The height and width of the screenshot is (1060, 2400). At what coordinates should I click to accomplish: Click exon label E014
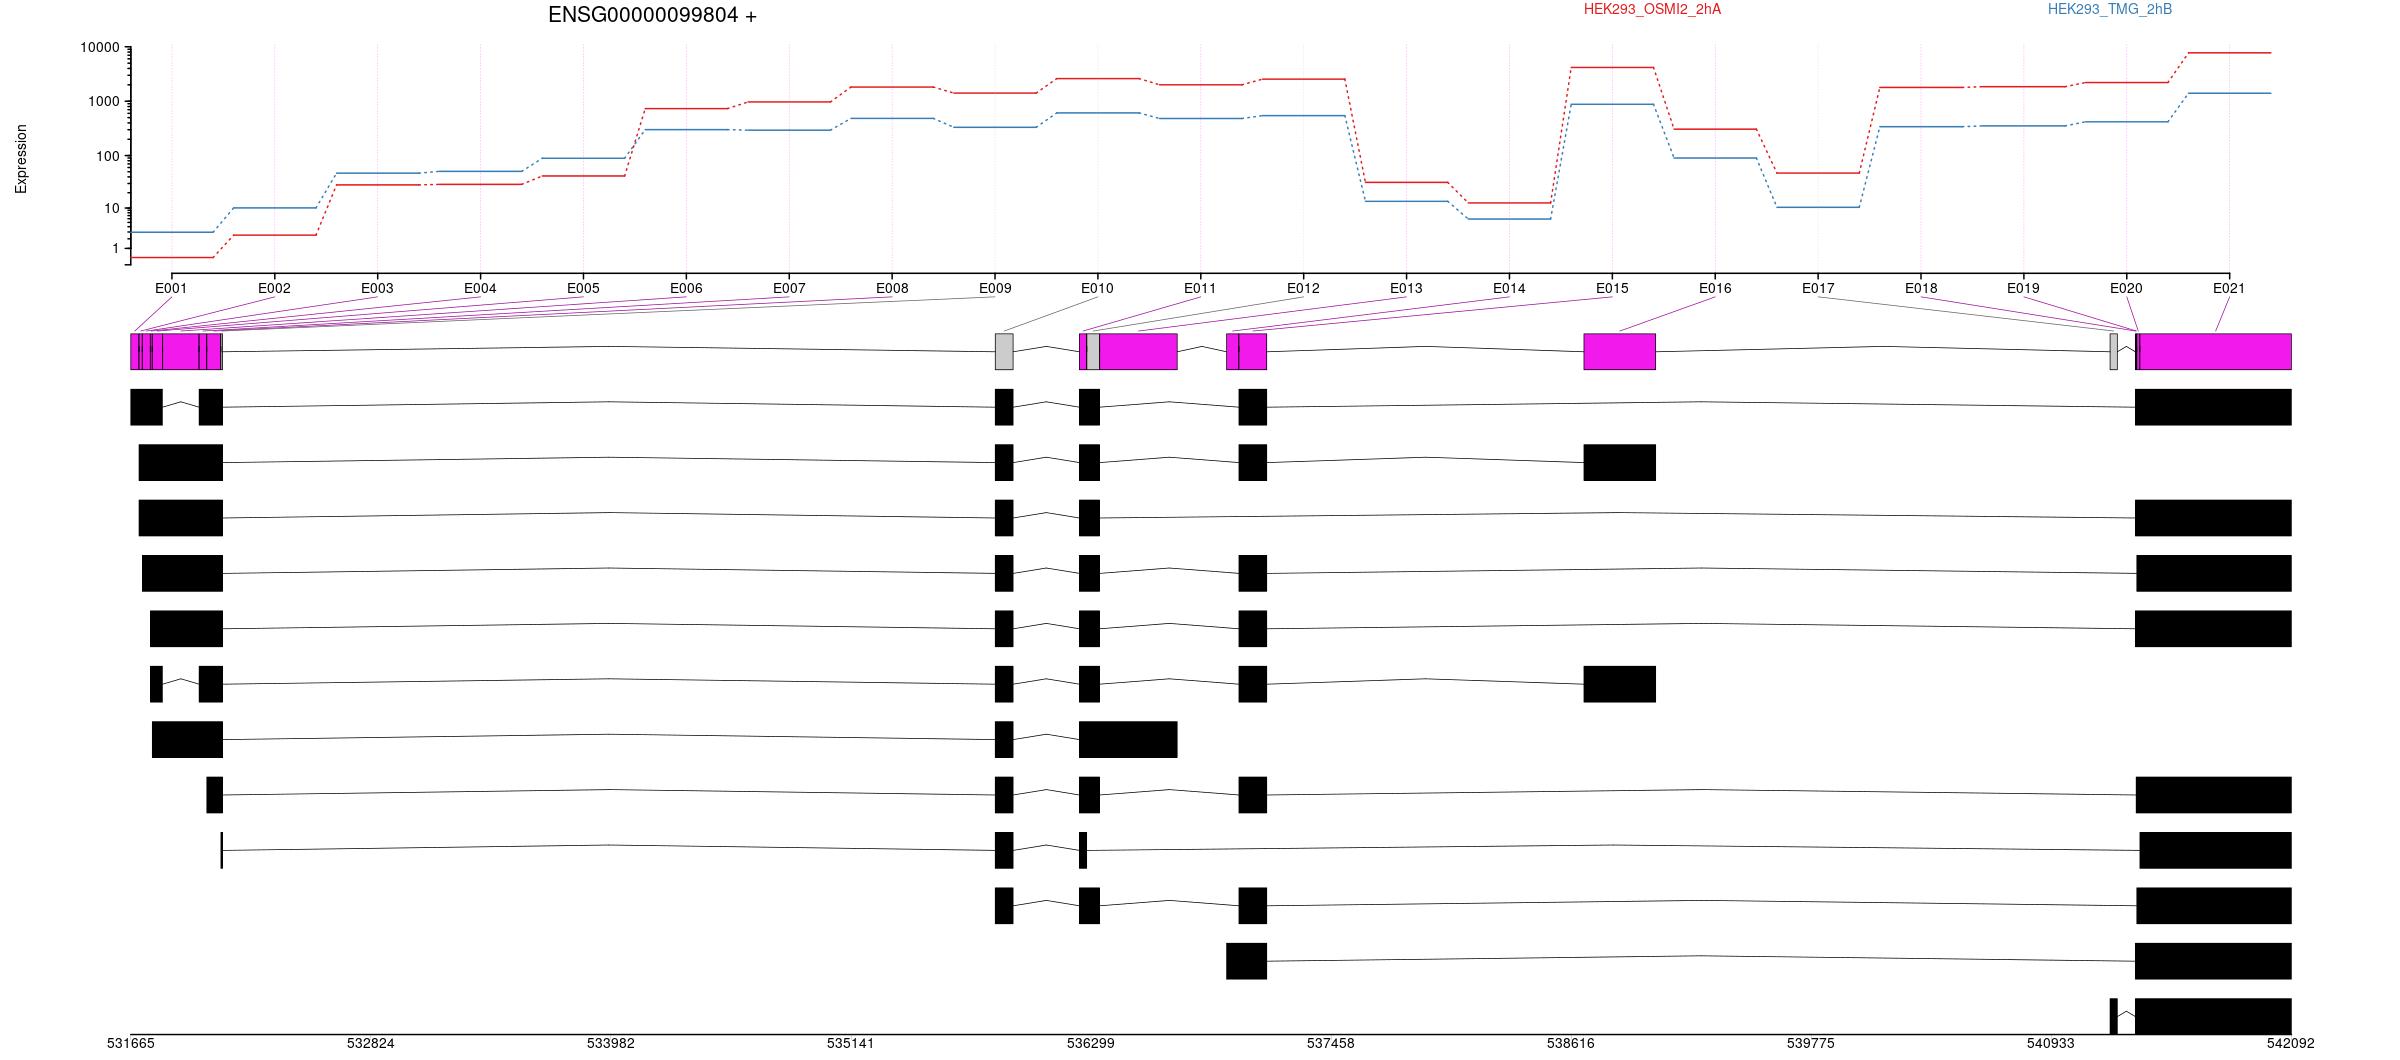tap(1509, 289)
